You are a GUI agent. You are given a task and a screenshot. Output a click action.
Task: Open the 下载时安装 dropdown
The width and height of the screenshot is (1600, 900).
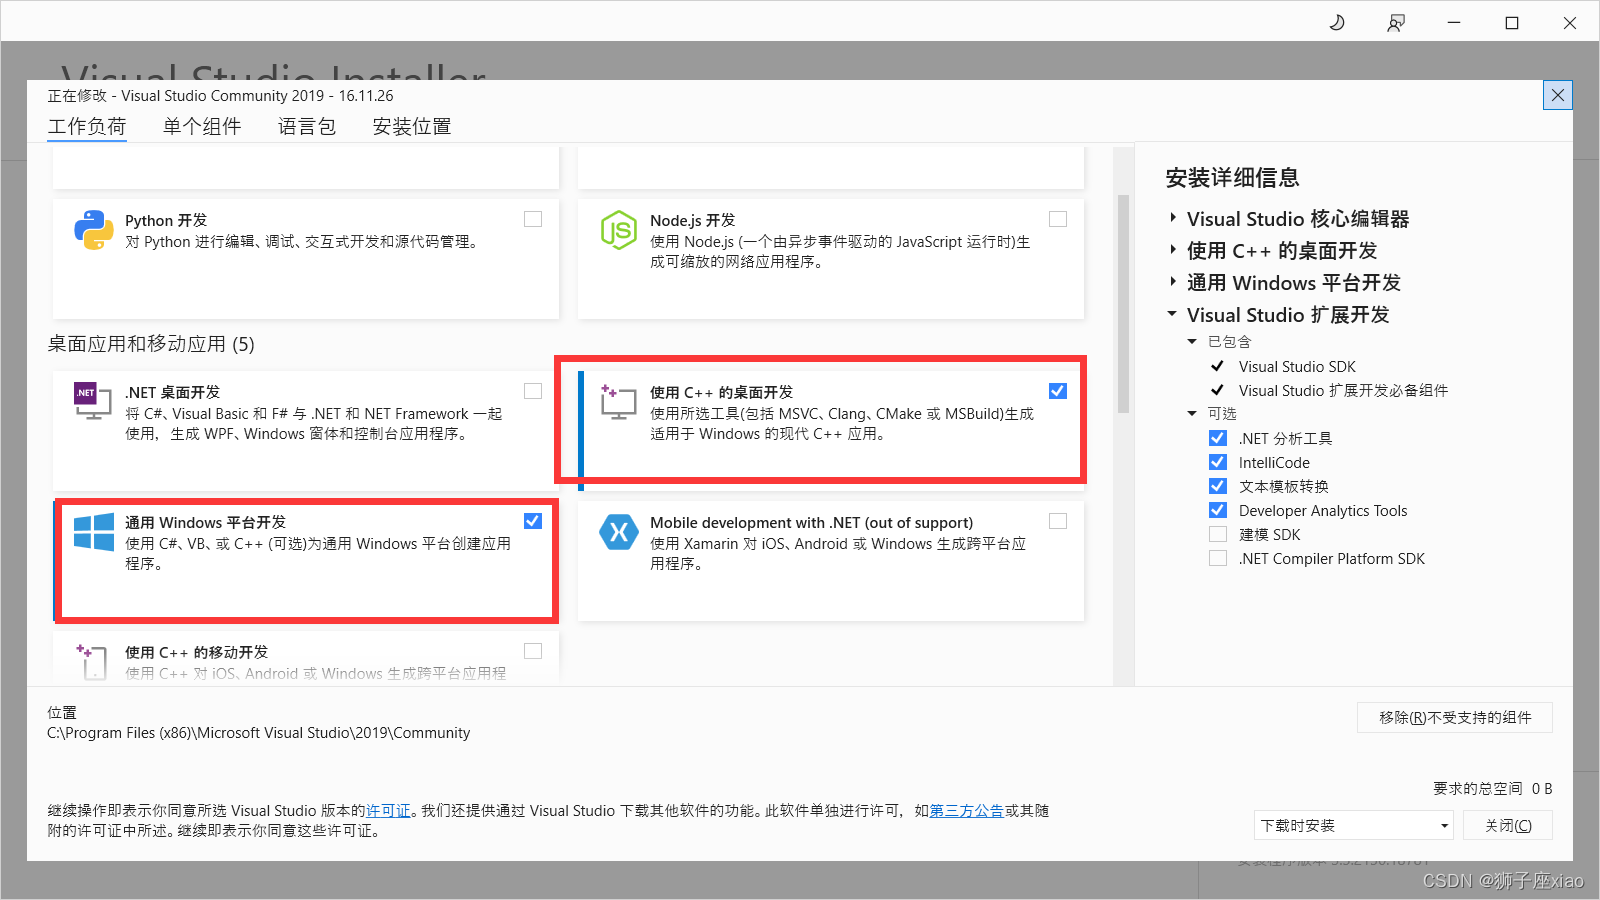pyautogui.click(x=1353, y=825)
